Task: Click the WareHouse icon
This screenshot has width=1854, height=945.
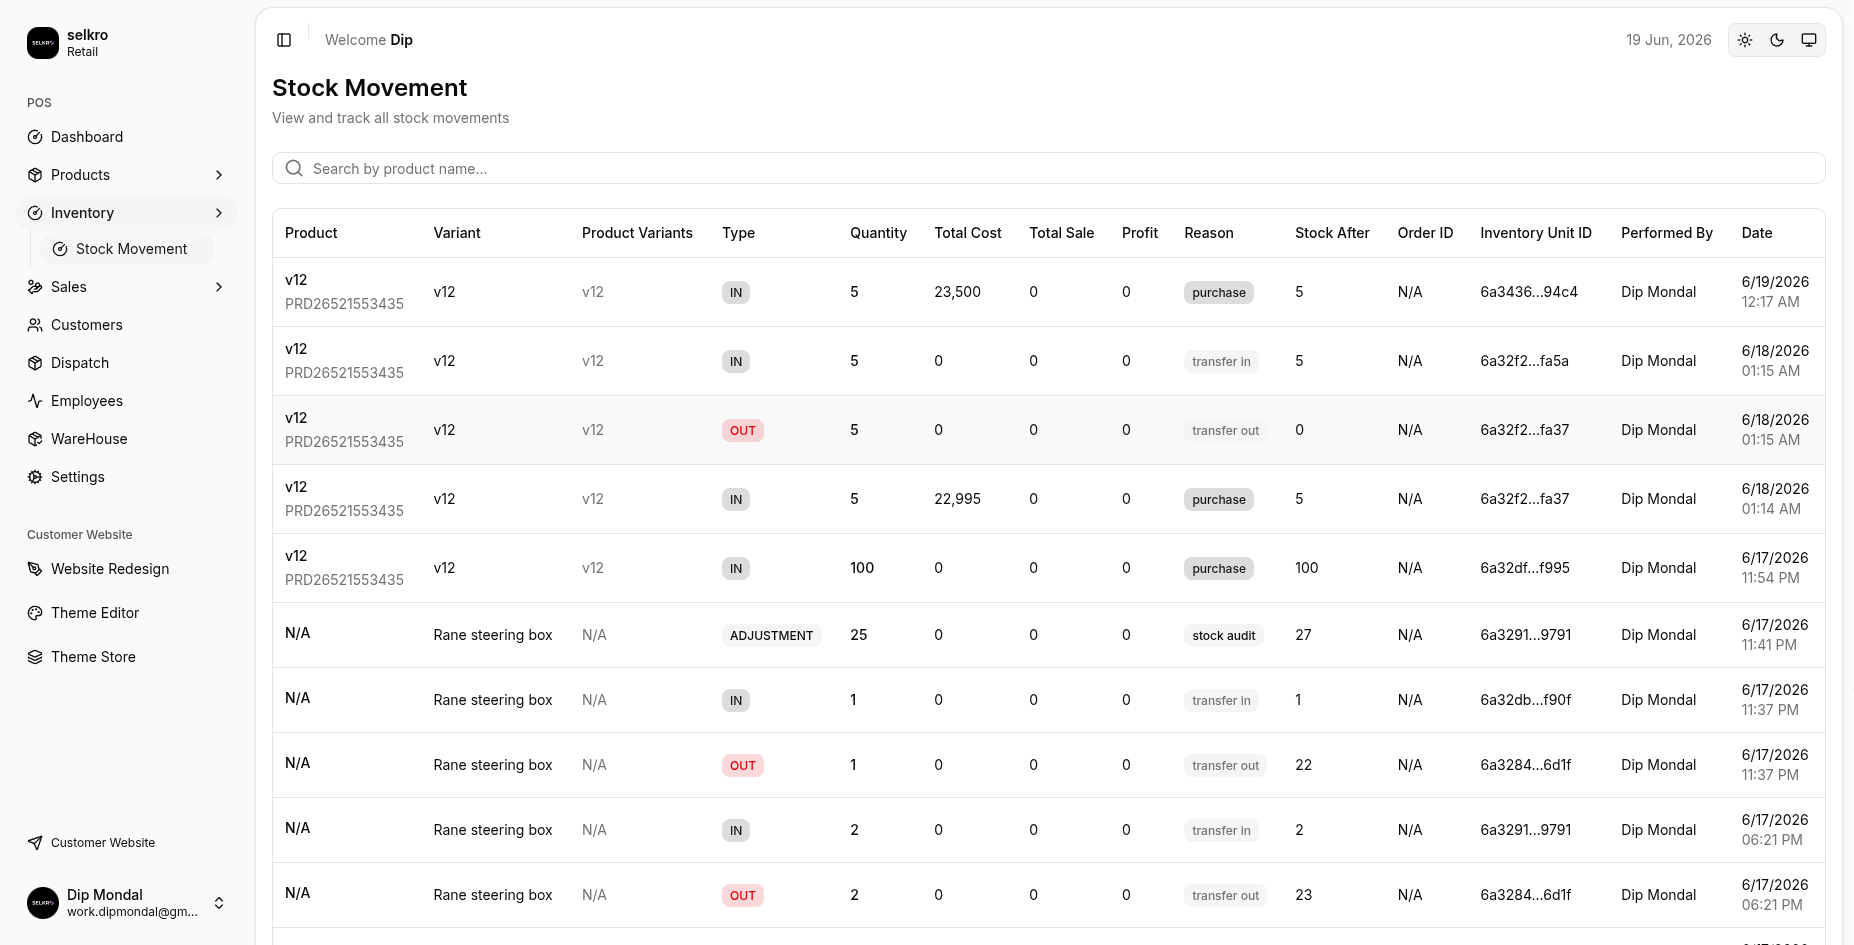Action: pyautogui.click(x=35, y=439)
